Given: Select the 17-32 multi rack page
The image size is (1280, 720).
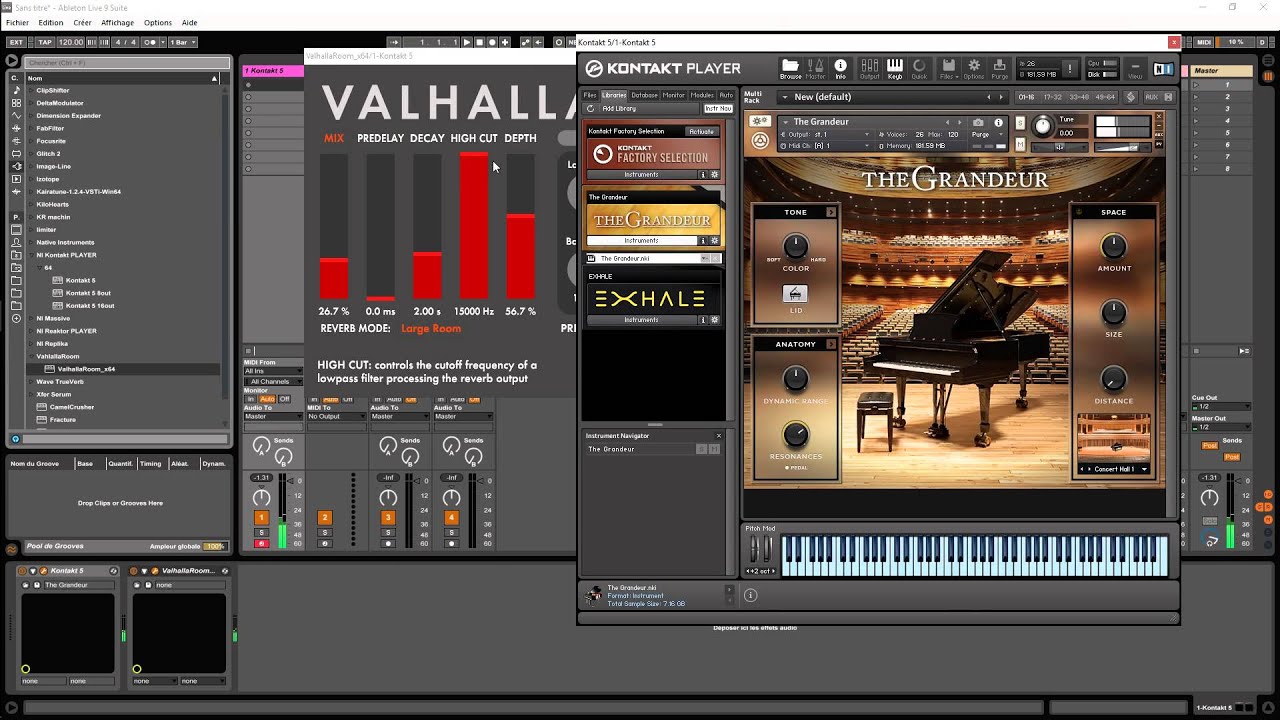Looking at the screenshot, I should 1052,97.
